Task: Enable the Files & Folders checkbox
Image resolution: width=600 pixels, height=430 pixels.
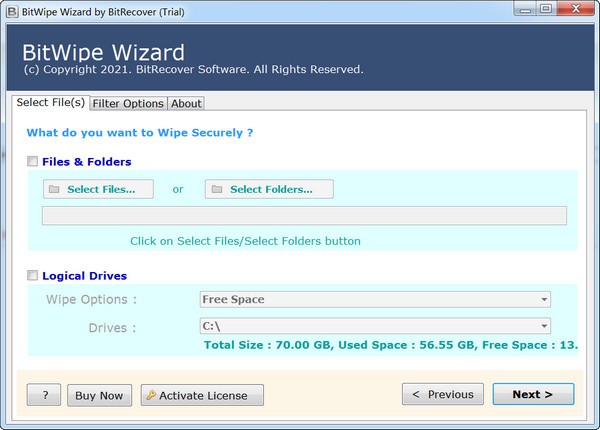Action: [33, 161]
